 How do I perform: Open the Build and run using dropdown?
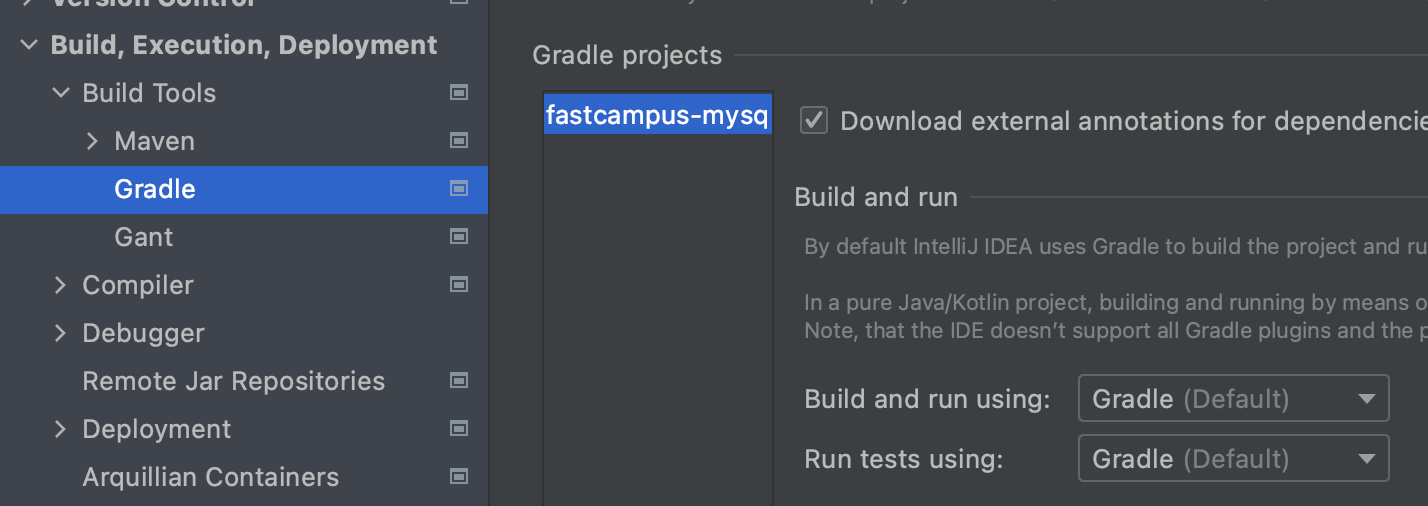click(x=1233, y=399)
